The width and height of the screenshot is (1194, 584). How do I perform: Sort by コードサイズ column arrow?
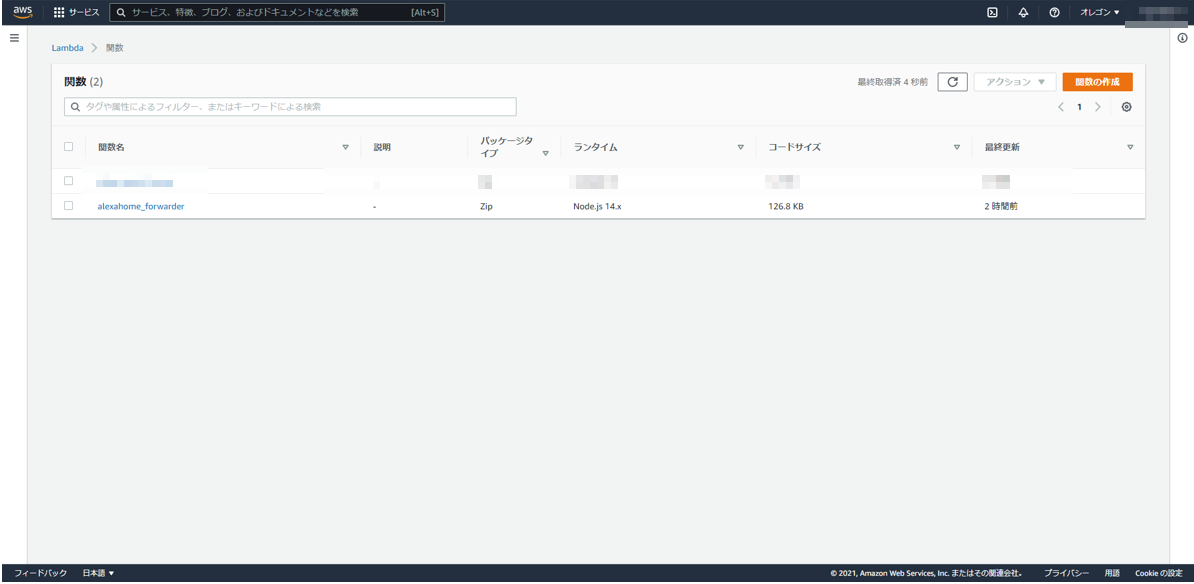(956, 147)
